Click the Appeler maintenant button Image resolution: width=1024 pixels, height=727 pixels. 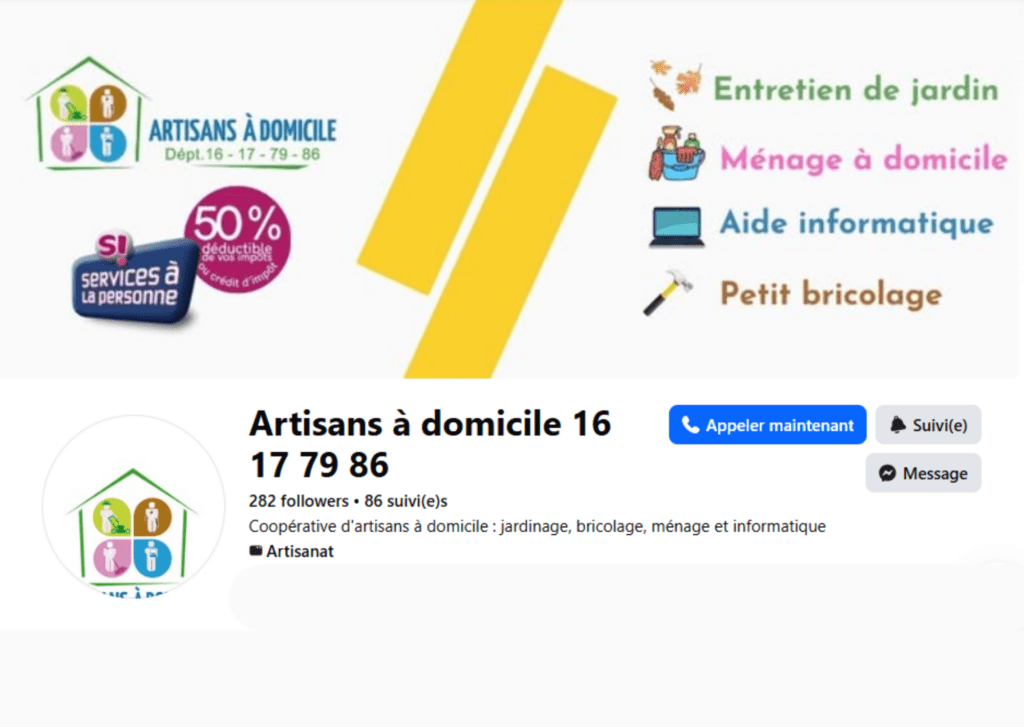coord(767,425)
